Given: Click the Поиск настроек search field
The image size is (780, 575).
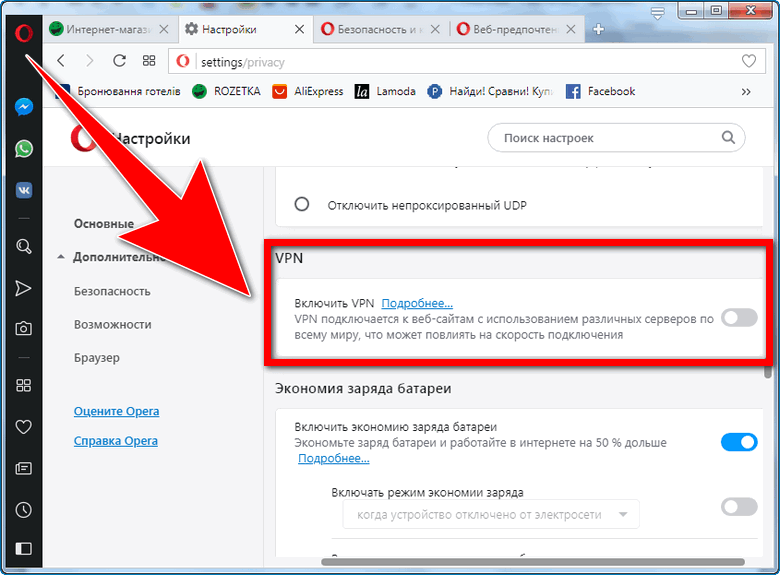Looking at the screenshot, I should coord(616,138).
